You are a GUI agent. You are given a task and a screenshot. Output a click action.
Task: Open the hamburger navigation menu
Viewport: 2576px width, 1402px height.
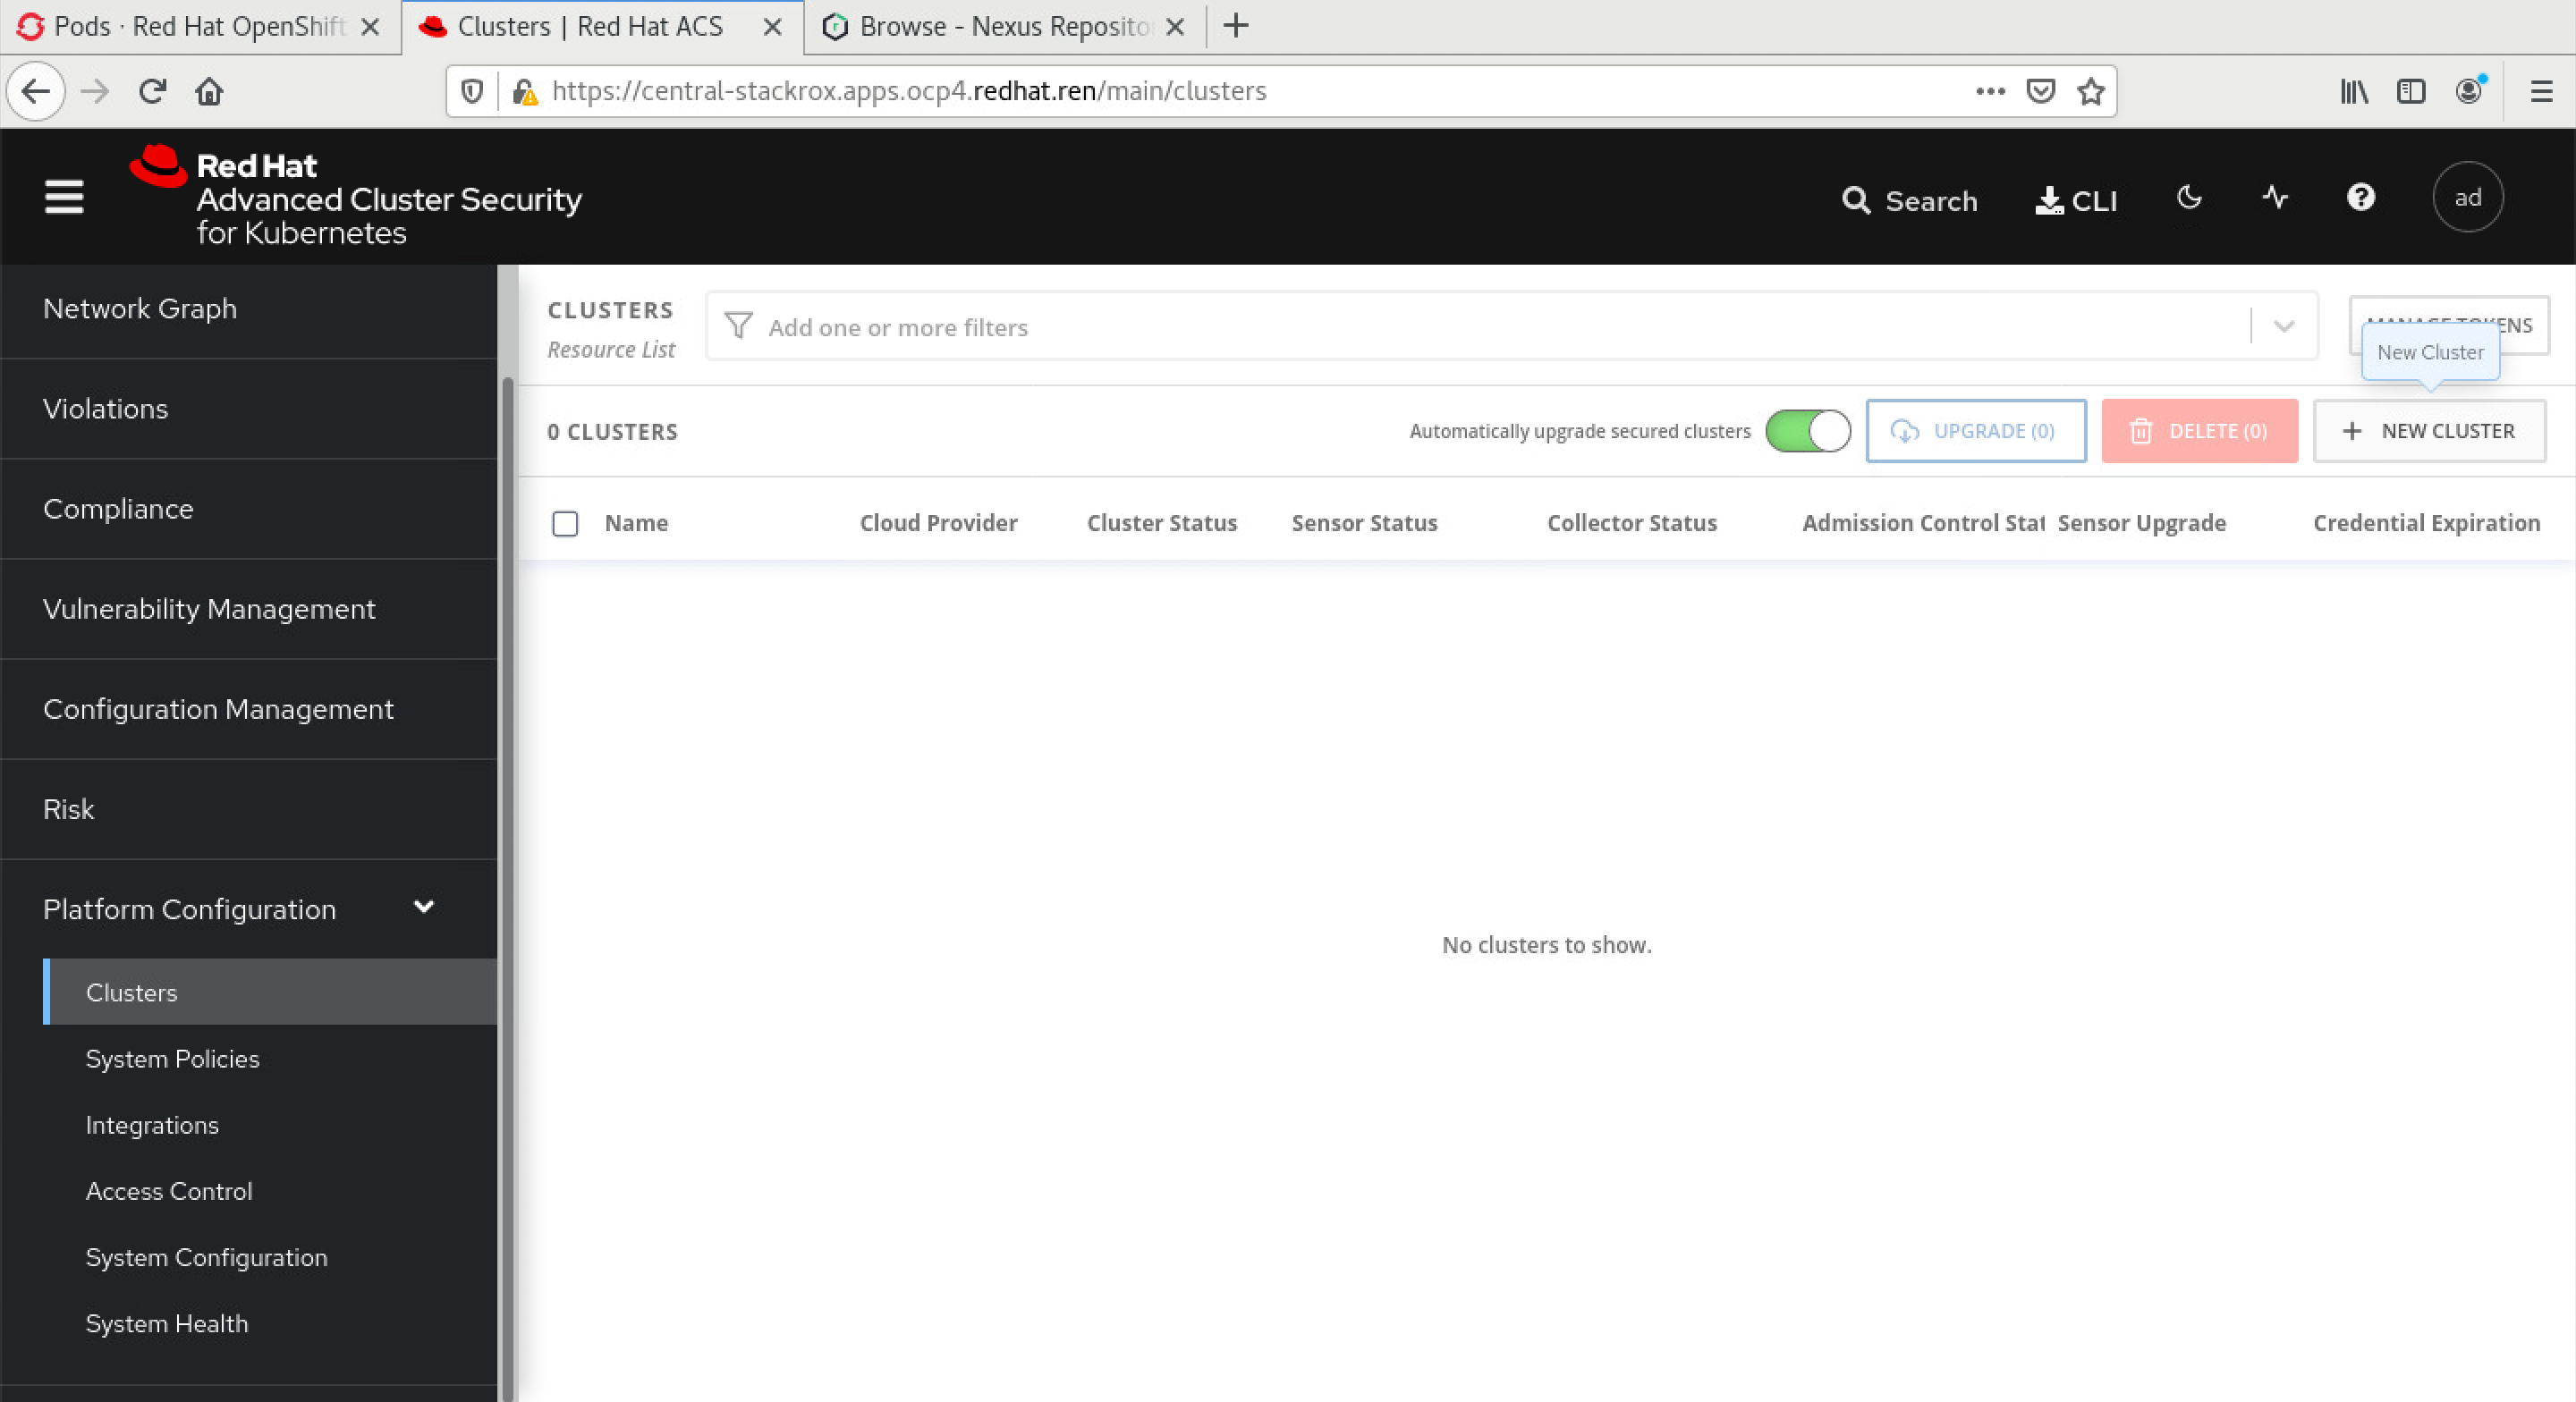[x=64, y=197]
